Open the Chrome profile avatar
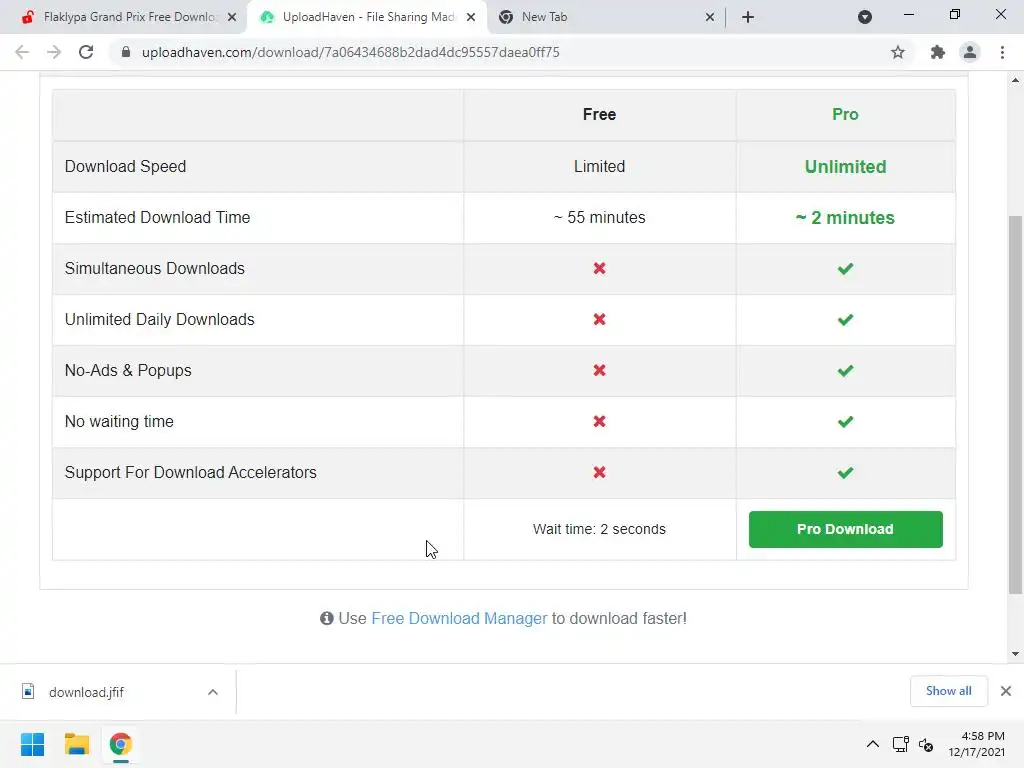The width and height of the screenshot is (1024, 768). pyautogui.click(x=969, y=52)
